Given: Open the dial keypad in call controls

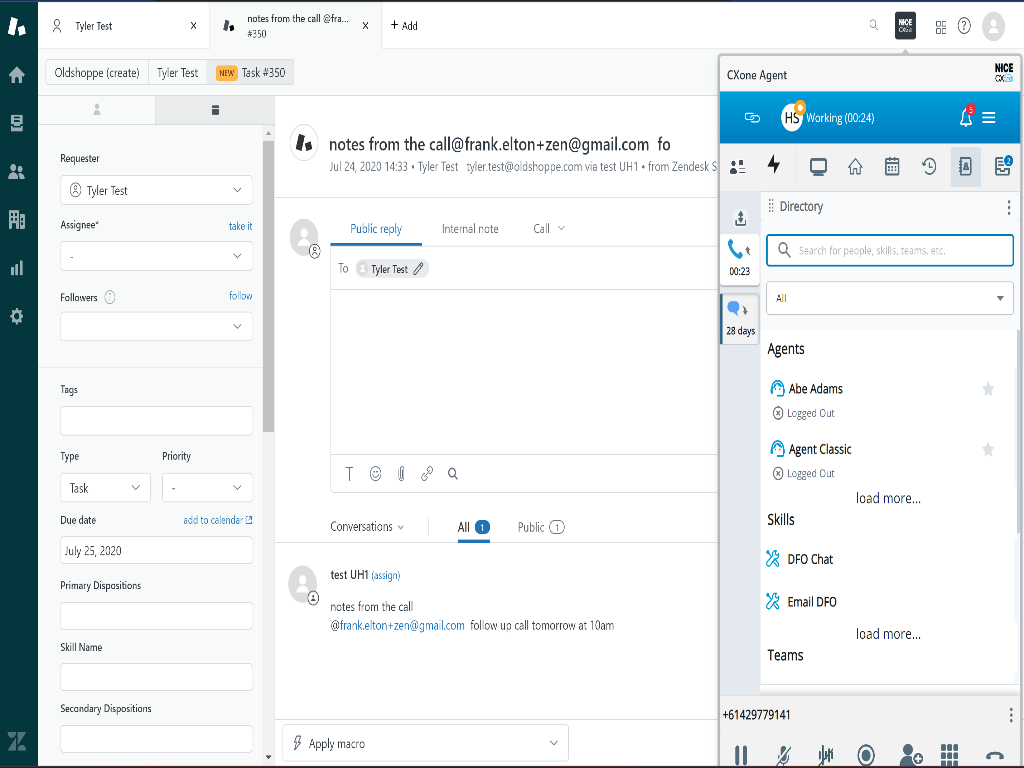Looking at the screenshot, I should 950,754.
